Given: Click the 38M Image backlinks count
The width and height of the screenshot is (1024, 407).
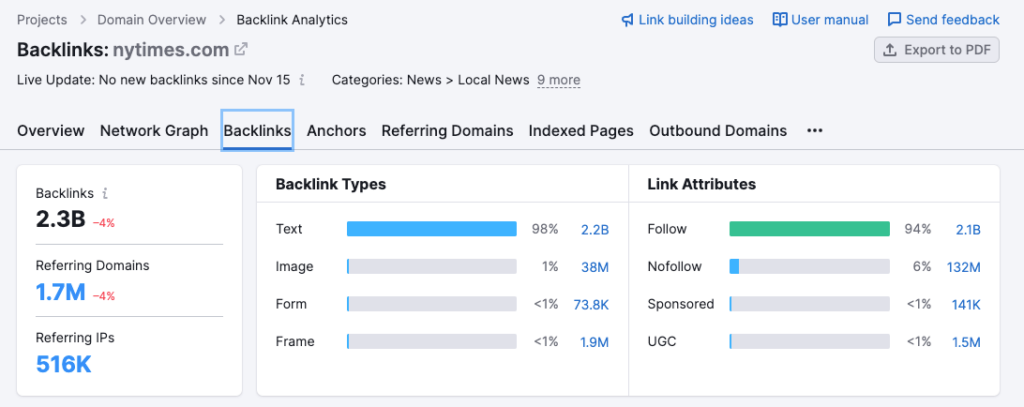Looking at the screenshot, I should click(595, 267).
